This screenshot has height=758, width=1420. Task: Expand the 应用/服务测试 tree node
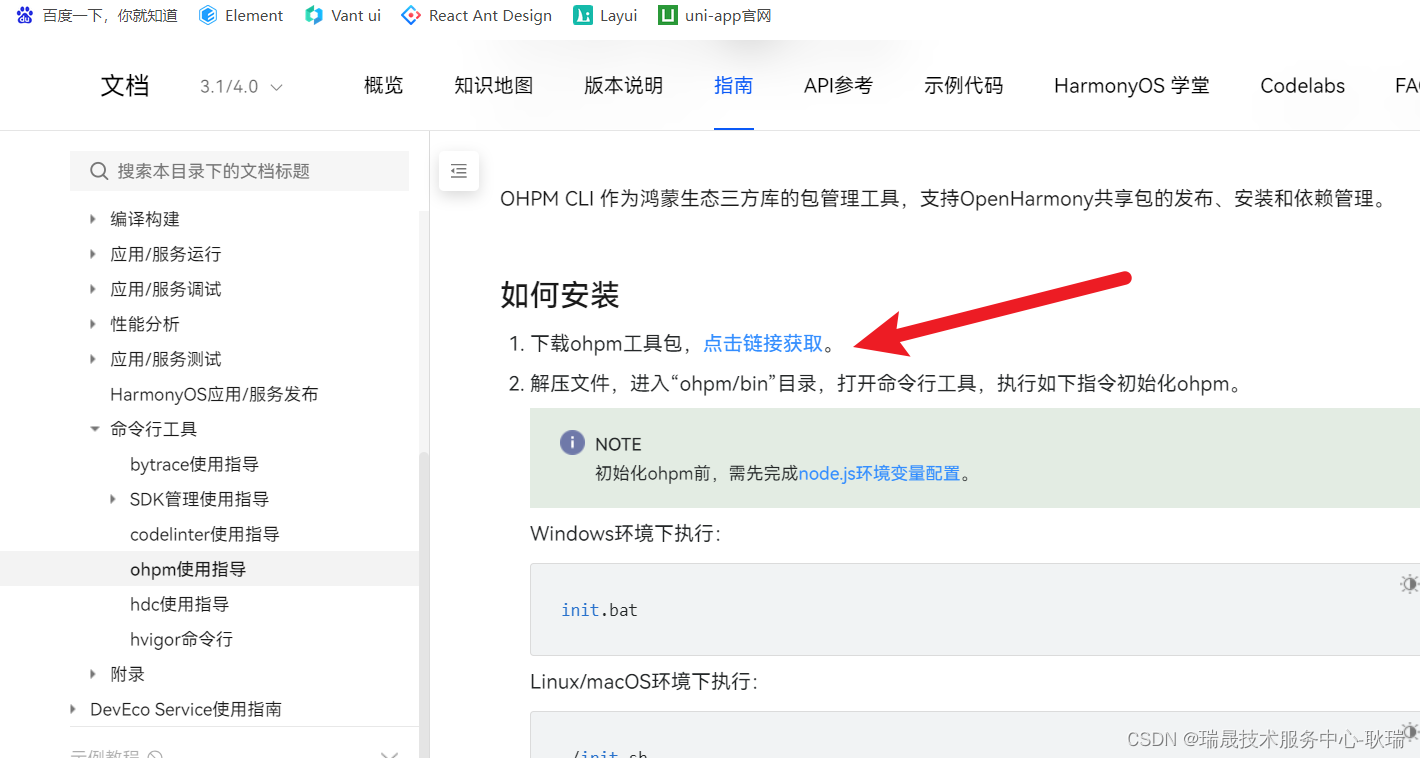pos(93,359)
